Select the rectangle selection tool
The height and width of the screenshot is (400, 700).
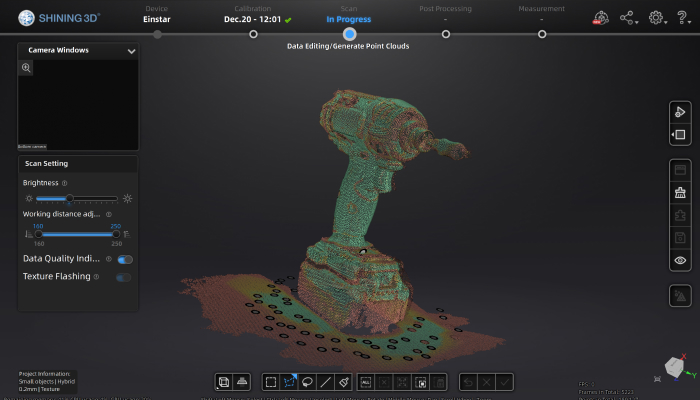(x=271, y=382)
